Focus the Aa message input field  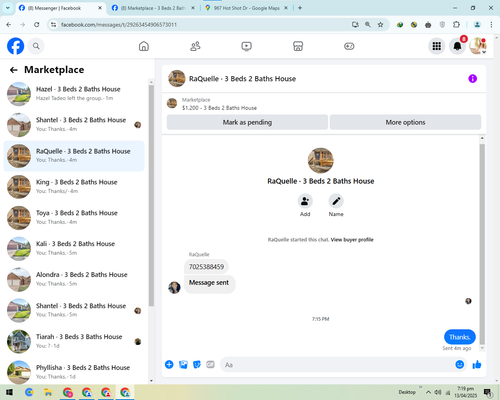338,365
